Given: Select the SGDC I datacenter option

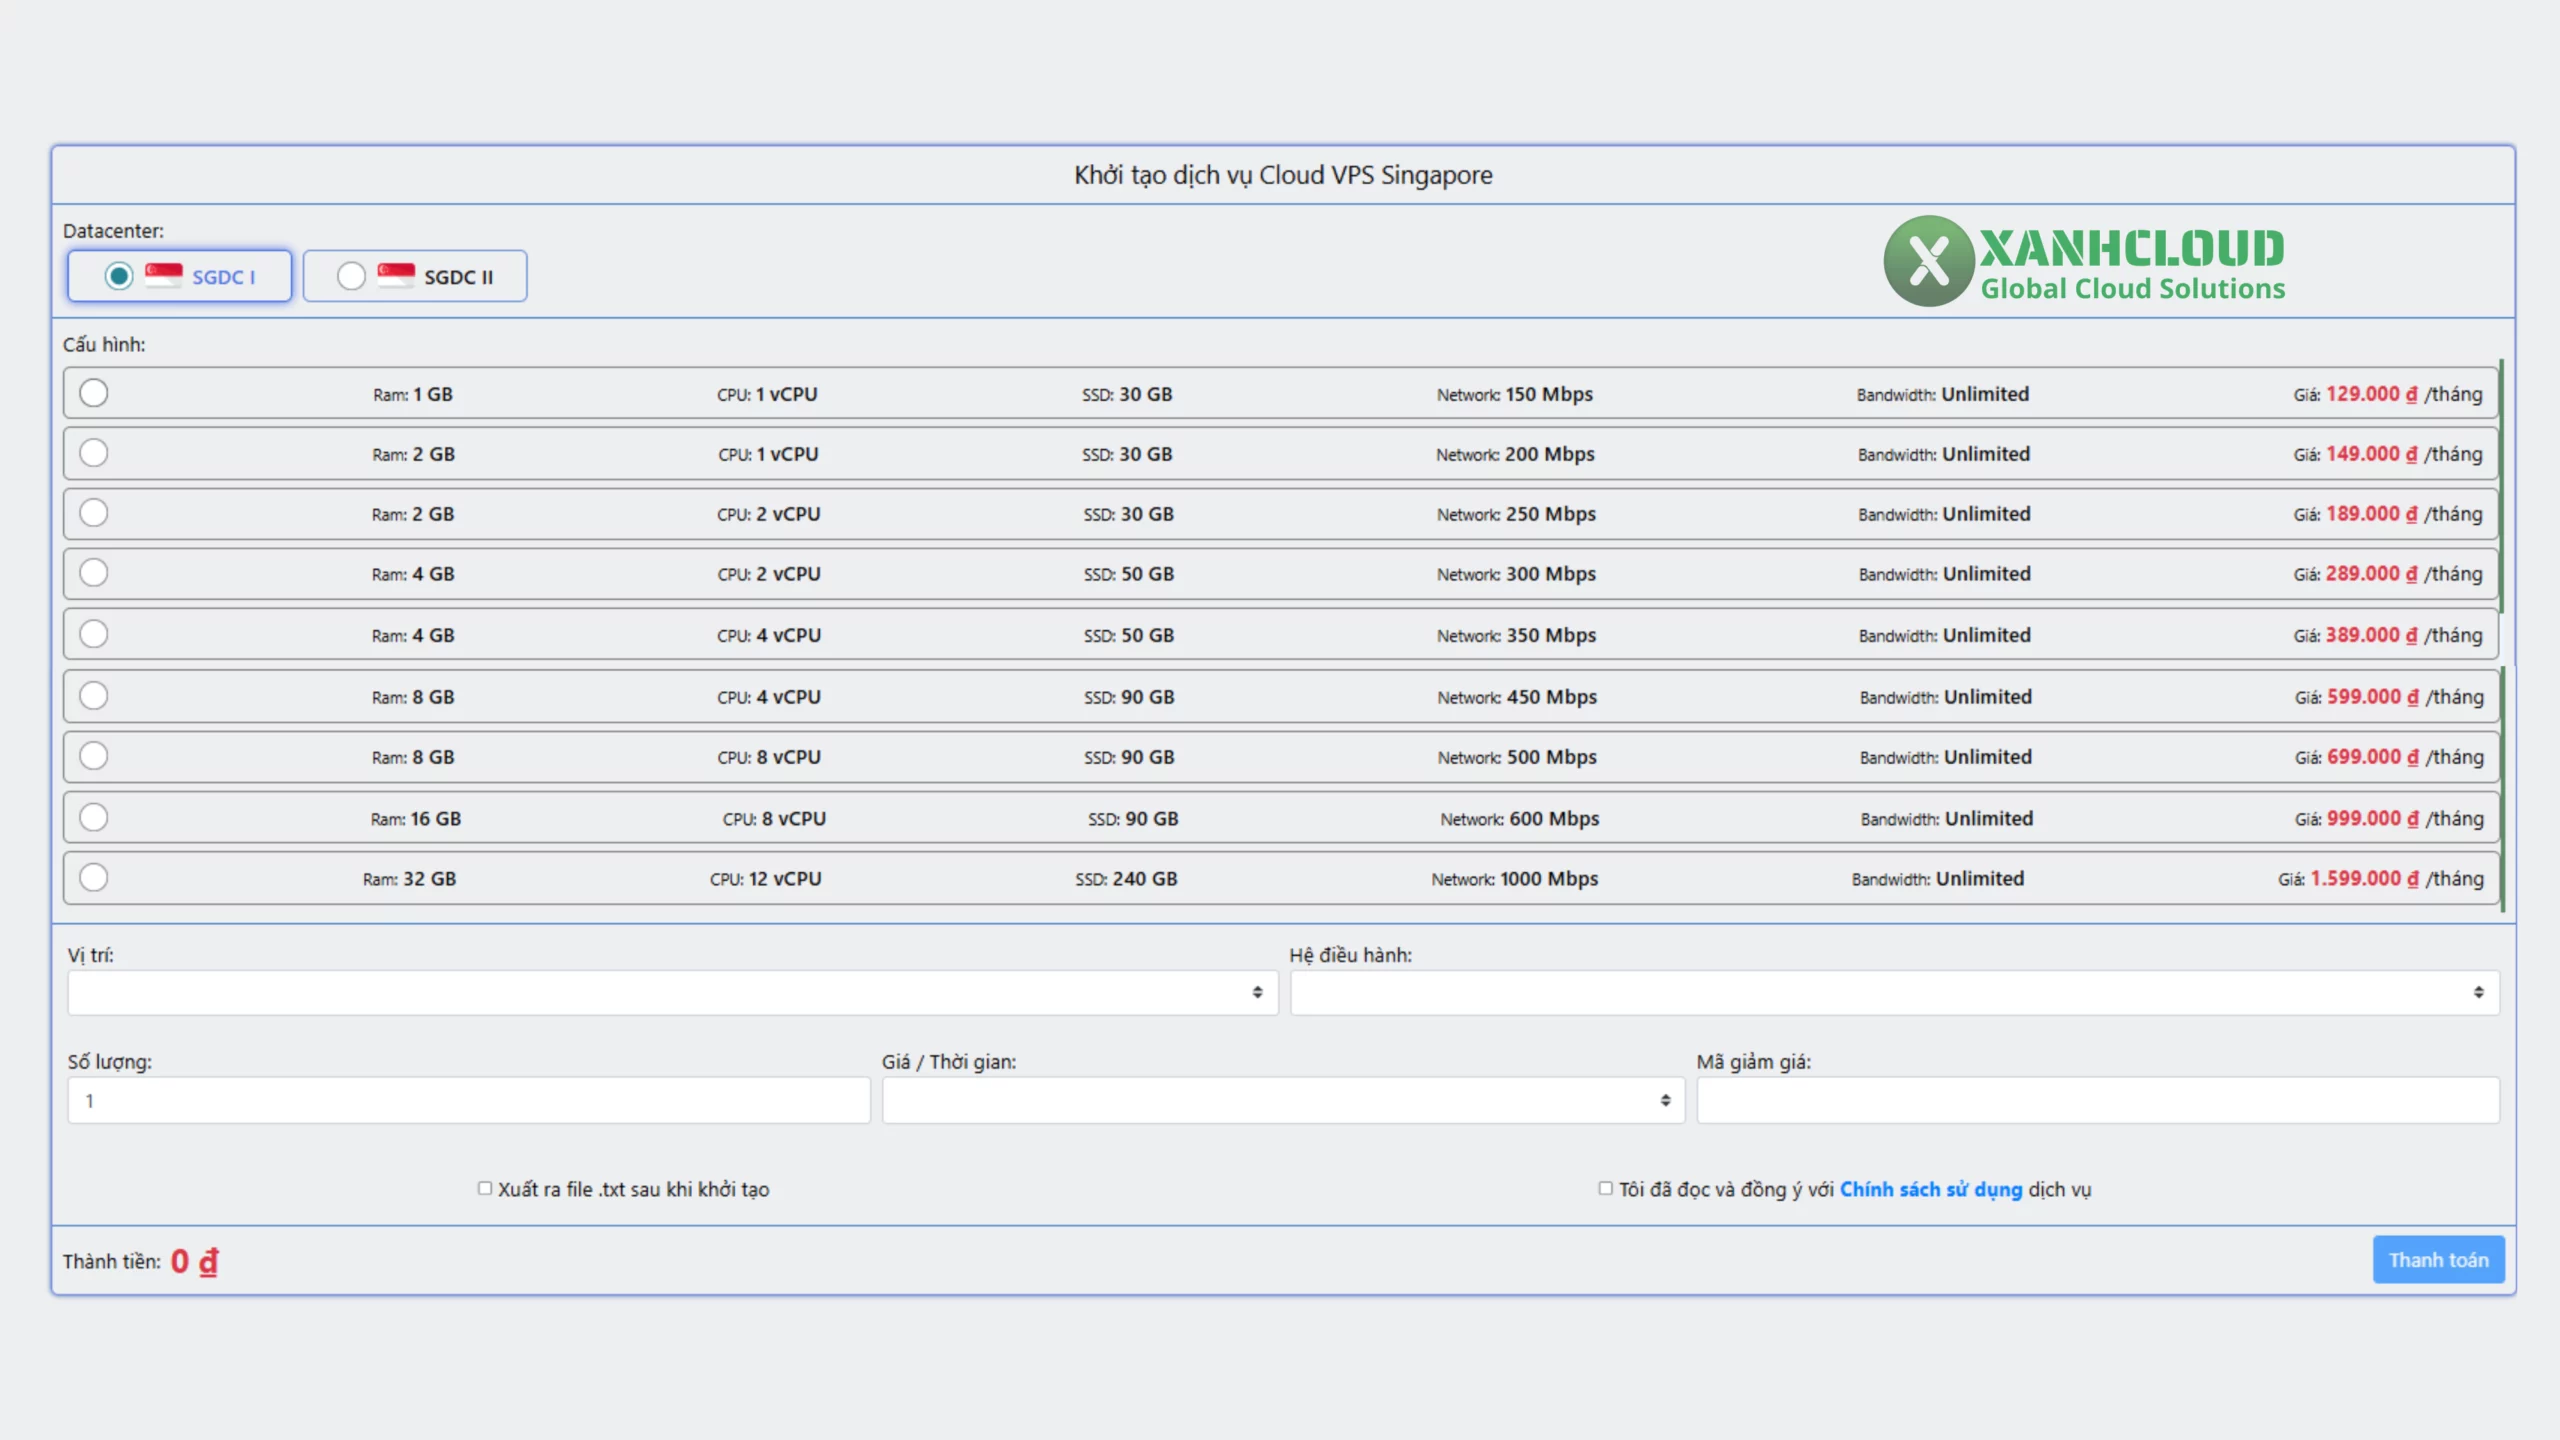Looking at the screenshot, I should (x=119, y=276).
